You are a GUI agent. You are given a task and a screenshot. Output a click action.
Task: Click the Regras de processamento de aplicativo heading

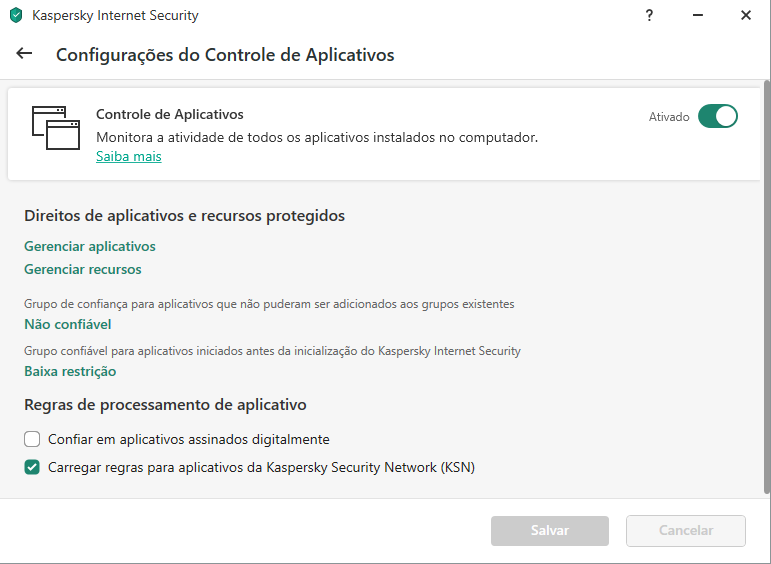click(x=164, y=405)
